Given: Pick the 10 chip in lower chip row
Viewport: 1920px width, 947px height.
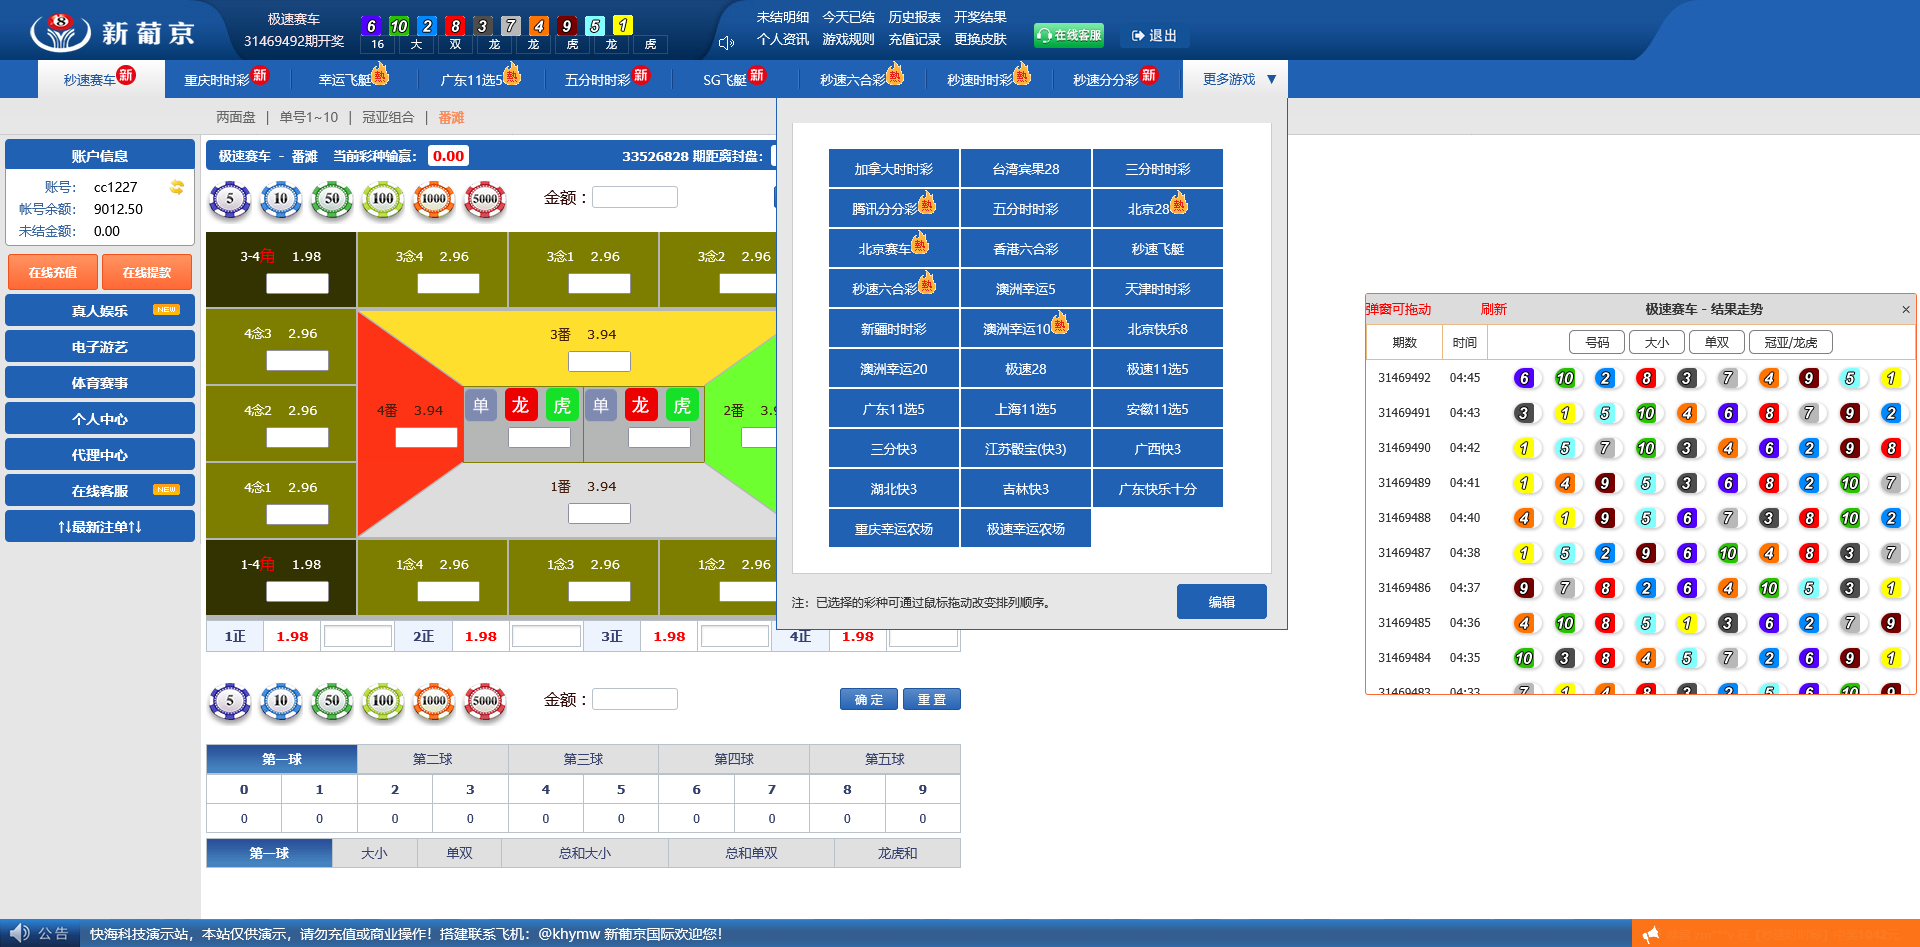Looking at the screenshot, I should click(281, 701).
